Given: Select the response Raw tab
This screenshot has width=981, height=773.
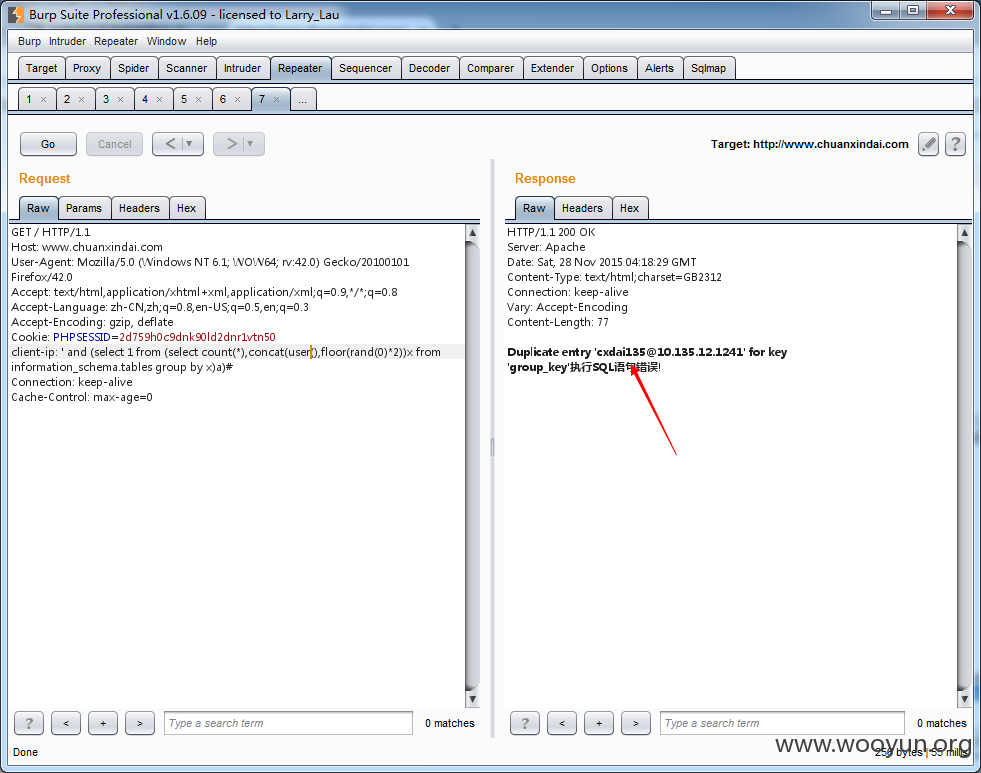Looking at the screenshot, I should (534, 208).
